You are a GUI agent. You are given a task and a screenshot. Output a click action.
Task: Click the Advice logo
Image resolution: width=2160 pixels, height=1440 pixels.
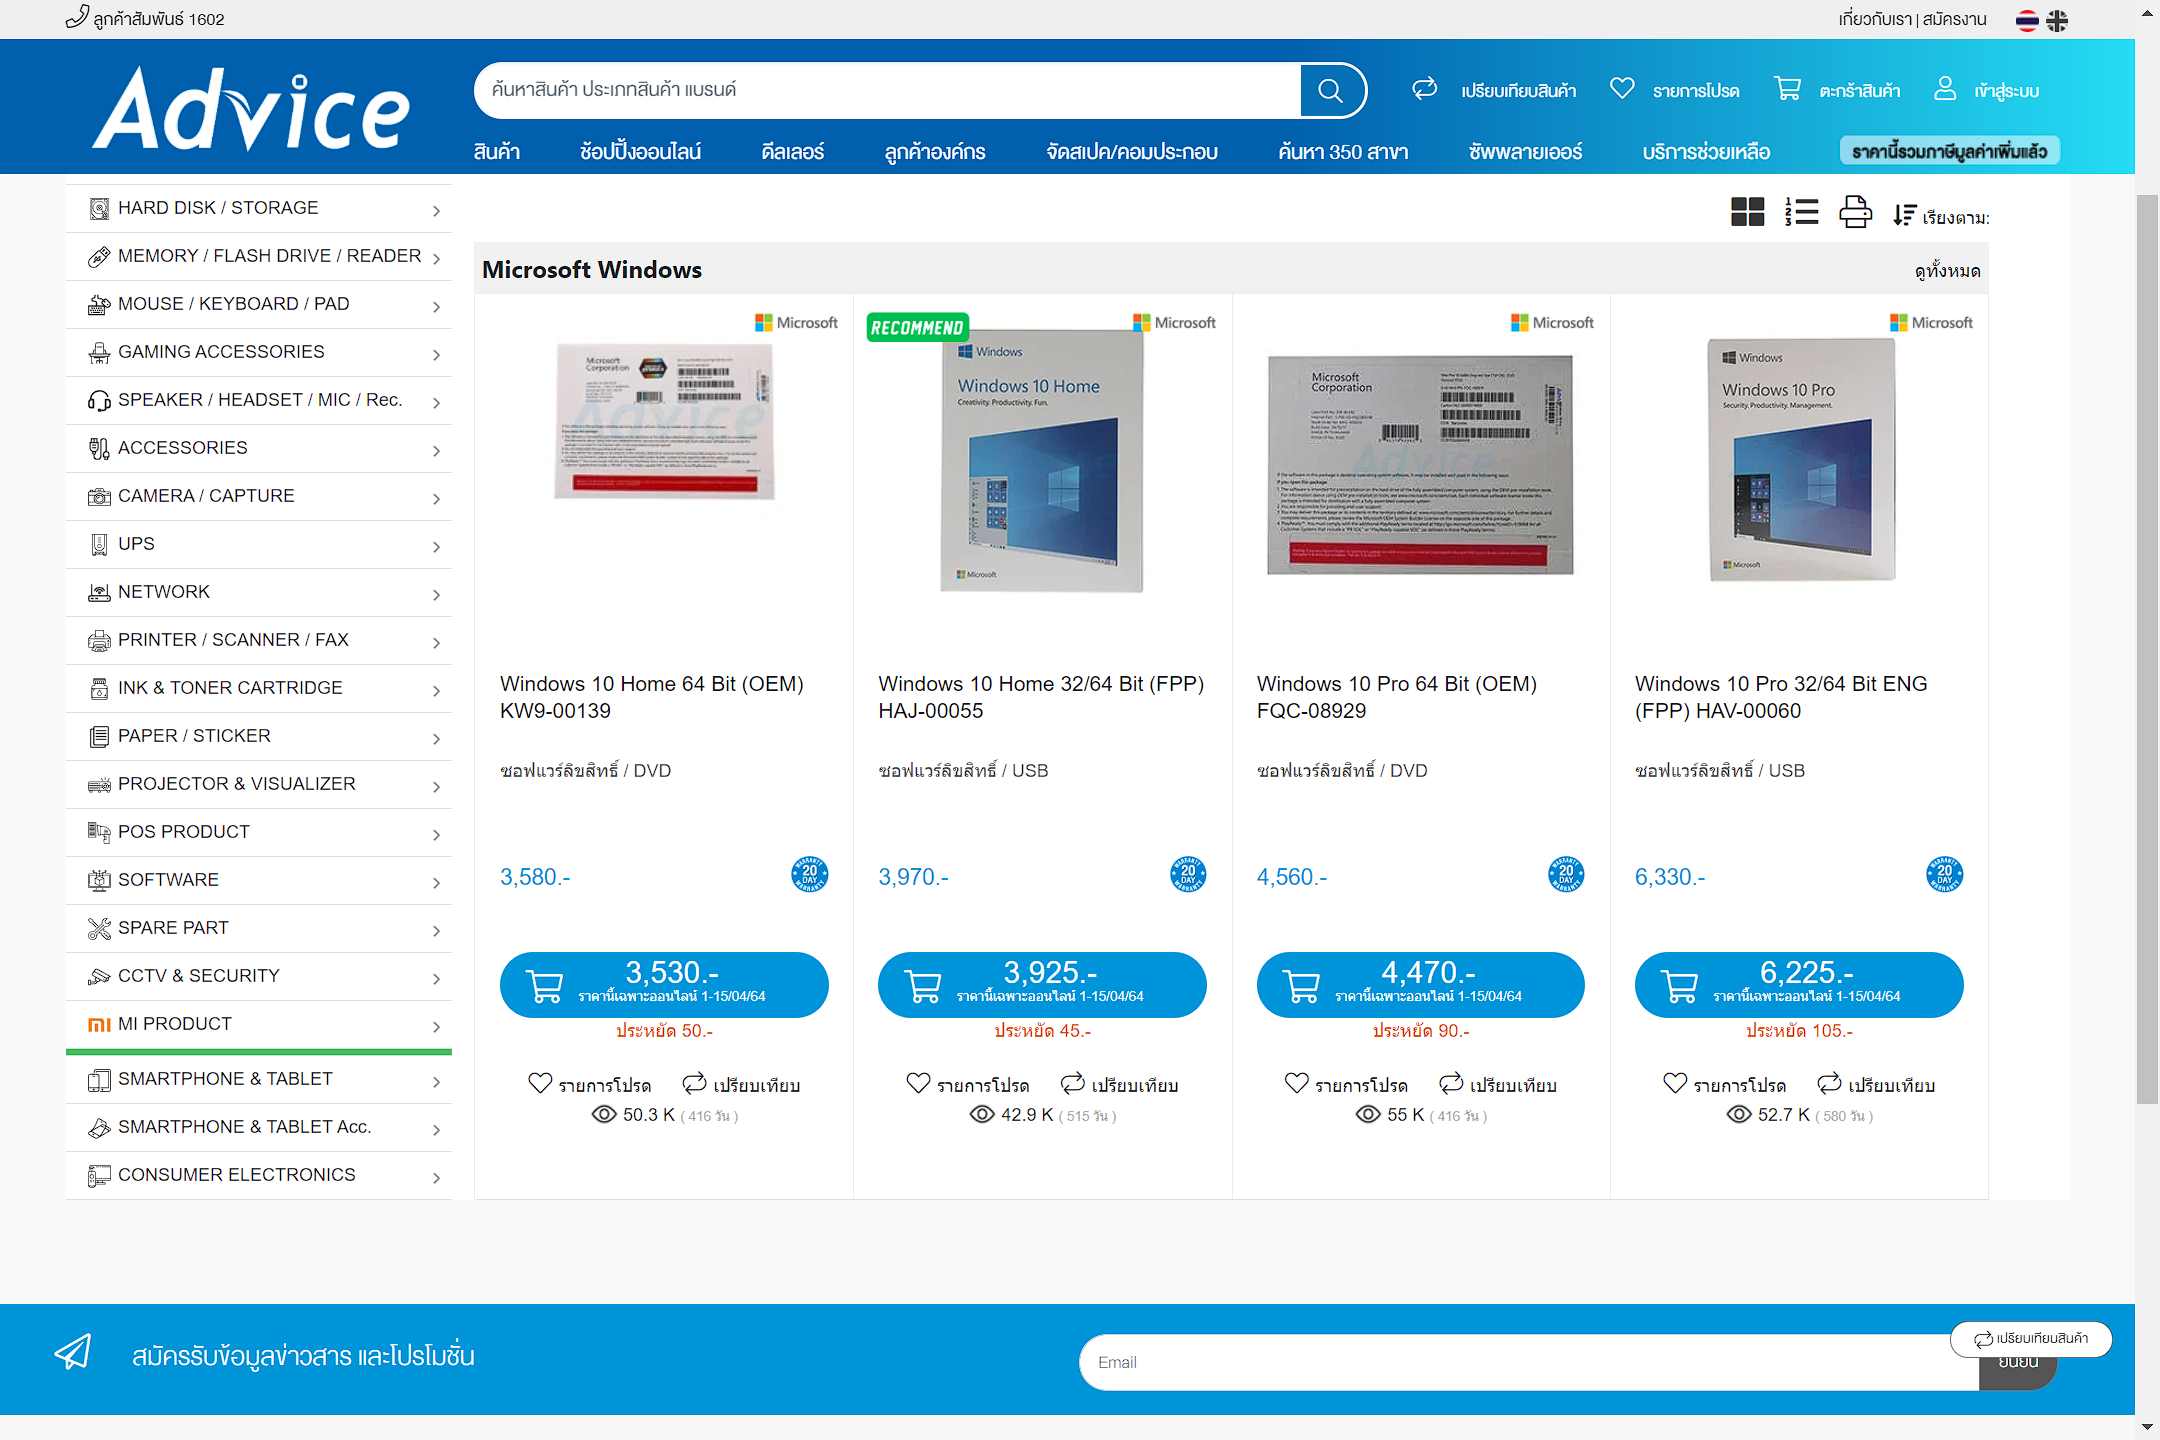pos(252,109)
